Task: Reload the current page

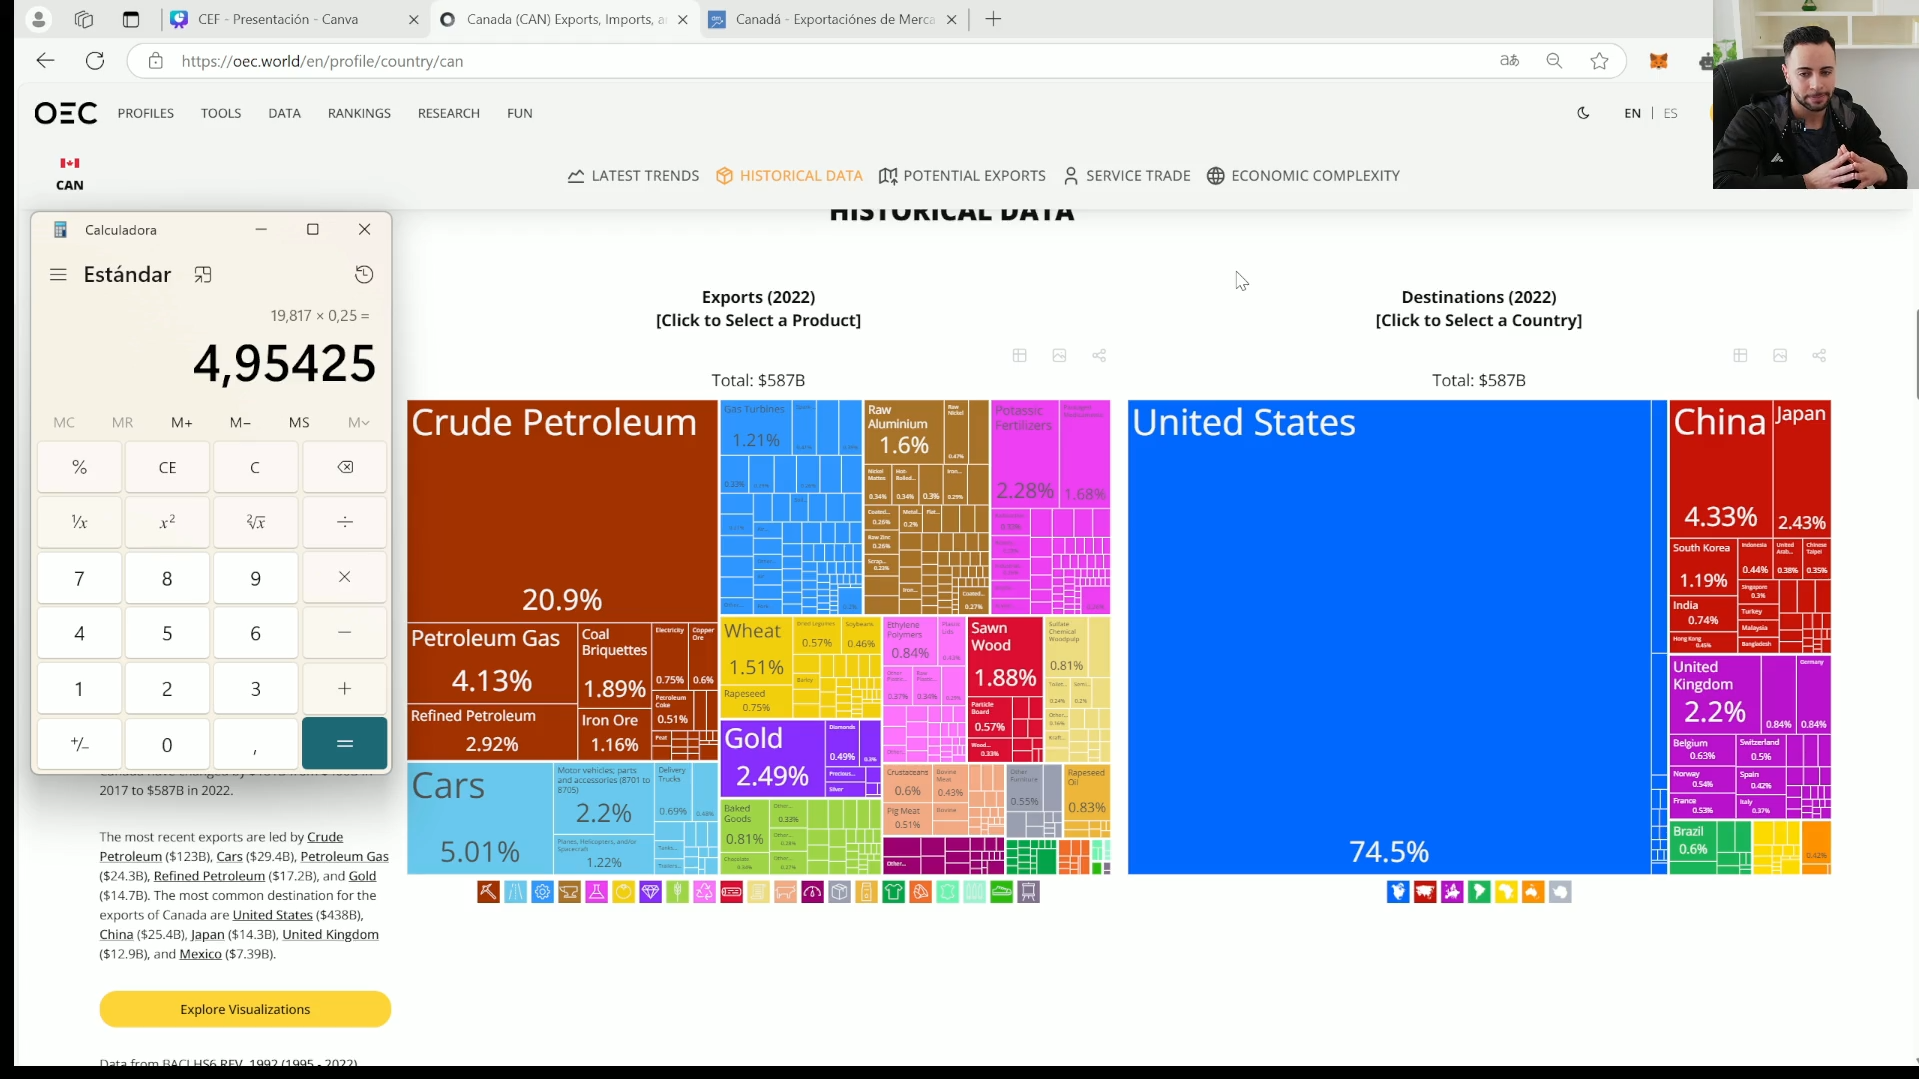Action: tap(95, 61)
